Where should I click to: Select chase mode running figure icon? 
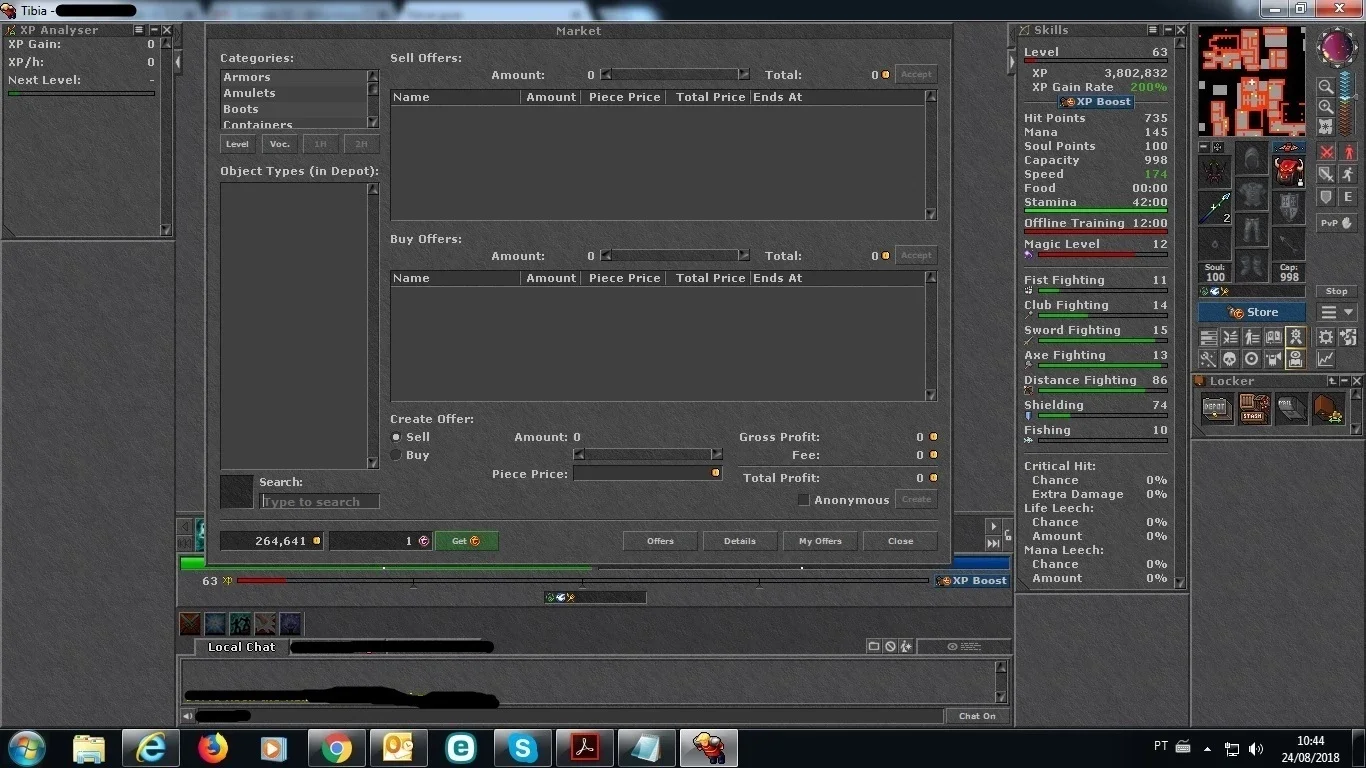coord(1348,174)
